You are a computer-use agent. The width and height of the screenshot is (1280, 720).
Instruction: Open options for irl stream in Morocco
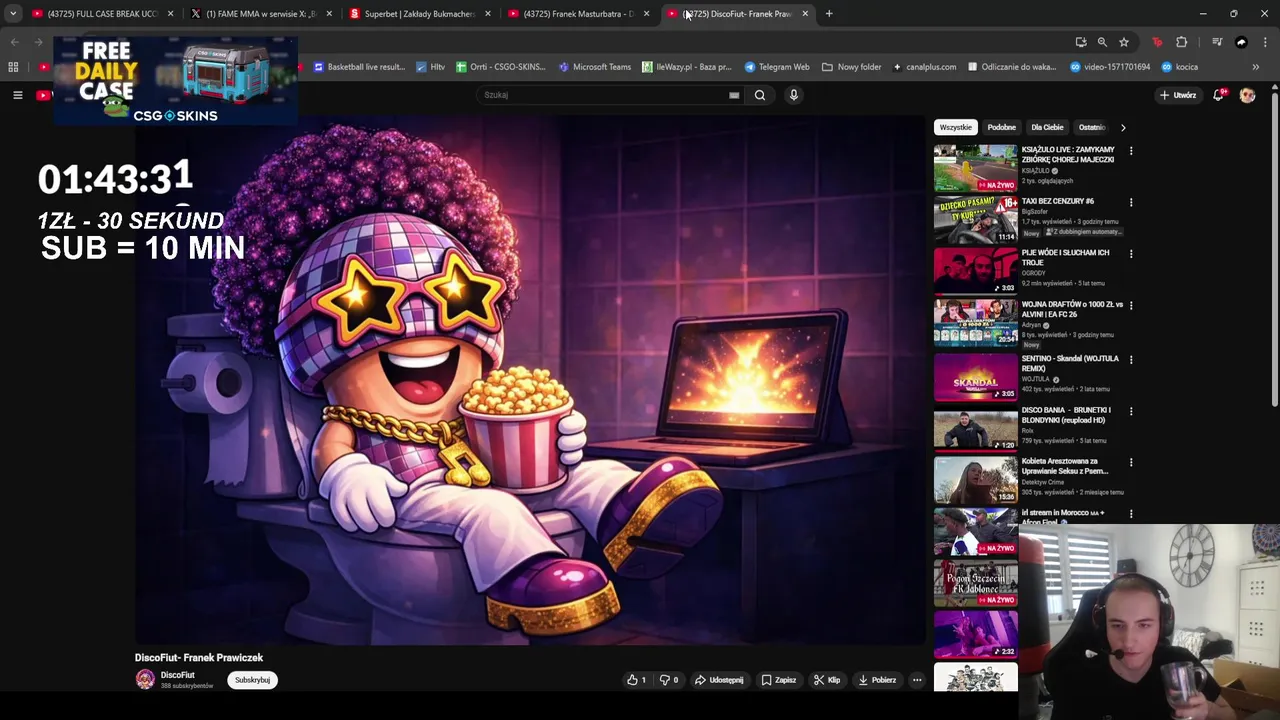[x=1131, y=514]
